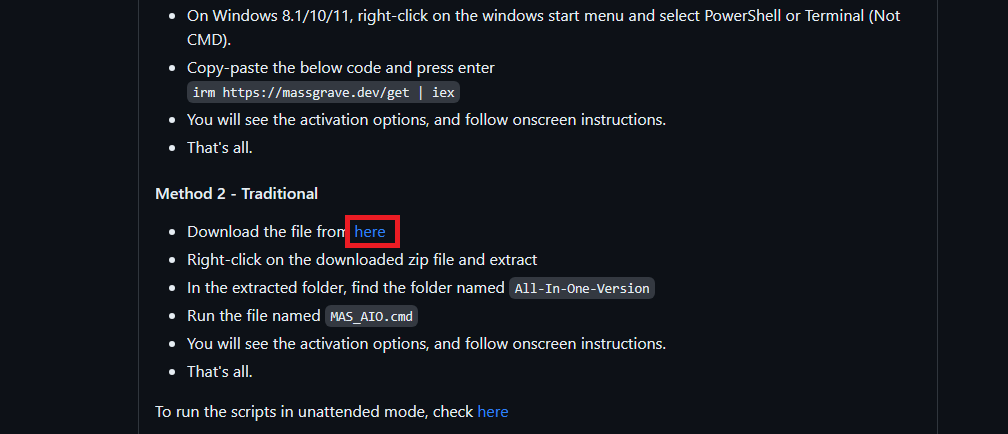Click the 'All-In-One-Version' code label
Screen dimensions: 1008x434
click(582, 288)
